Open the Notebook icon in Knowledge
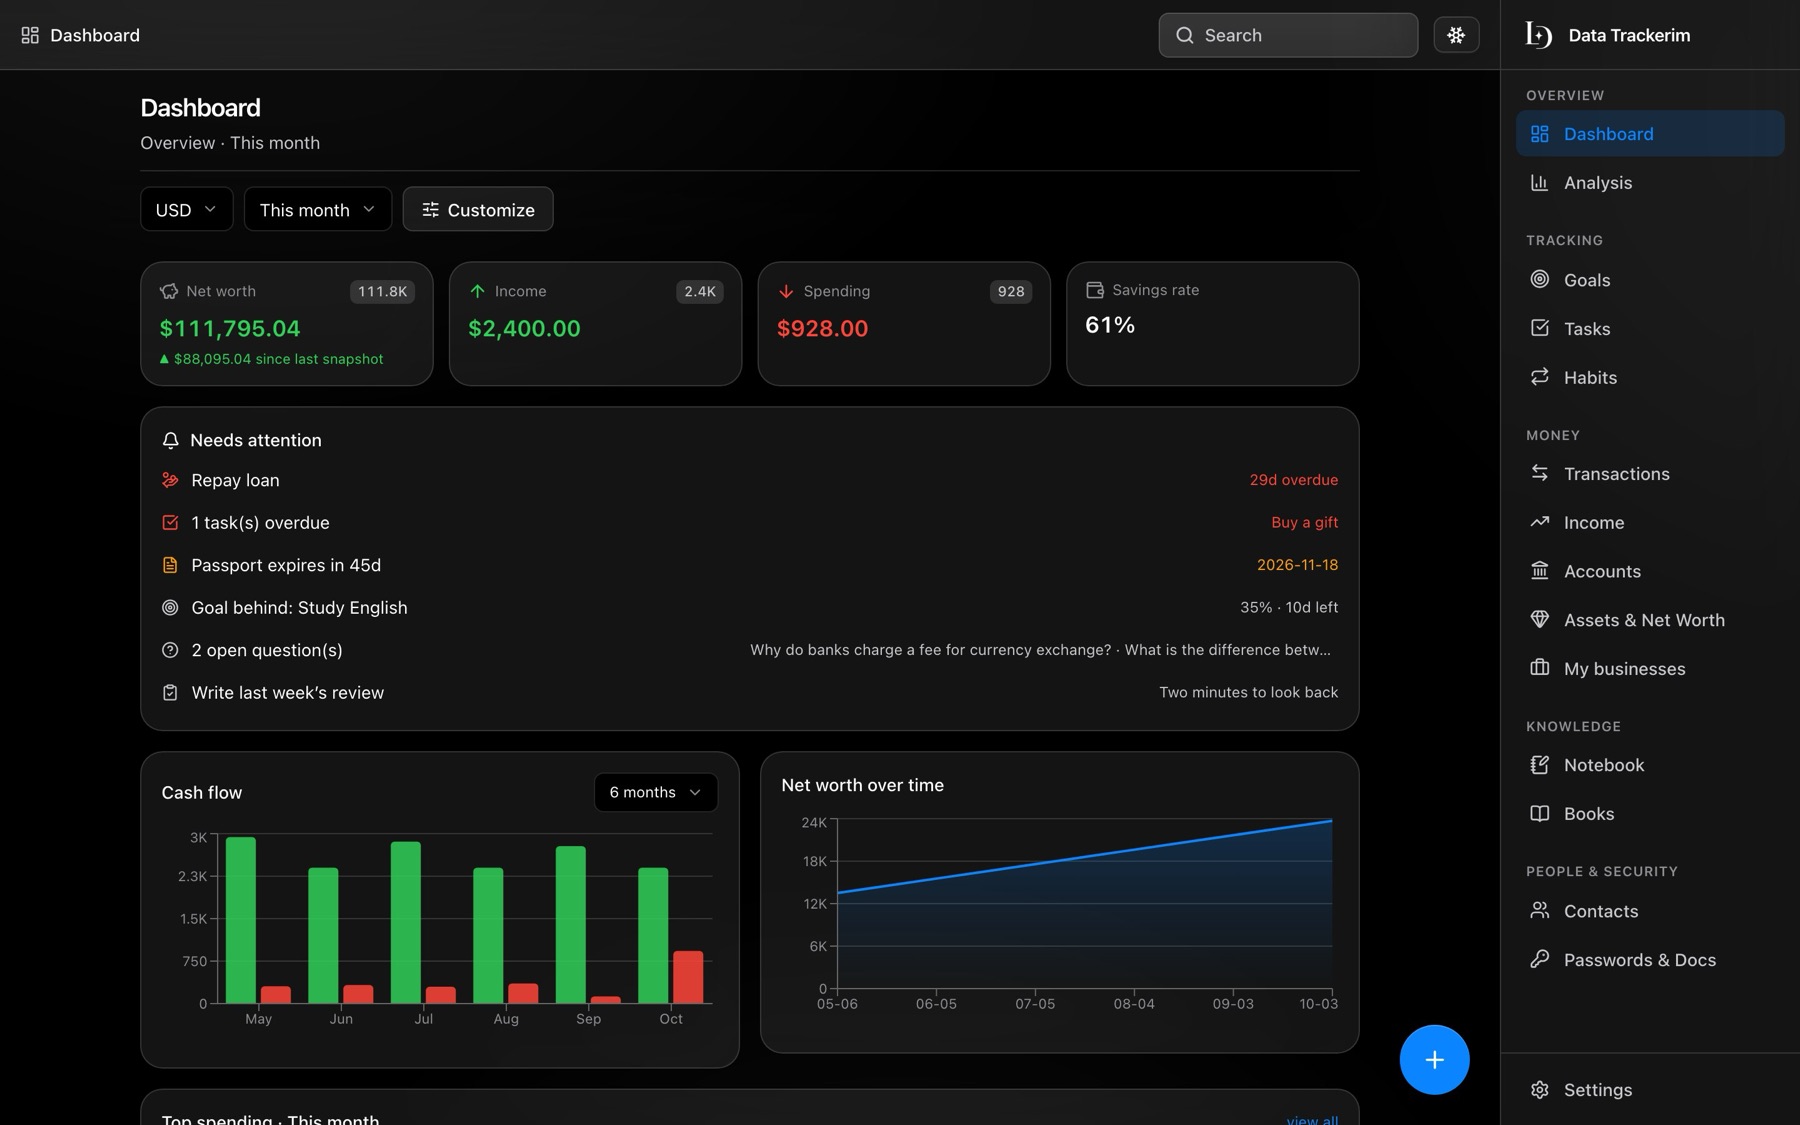This screenshot has width=1800, height=1125. pos(1540,765)
